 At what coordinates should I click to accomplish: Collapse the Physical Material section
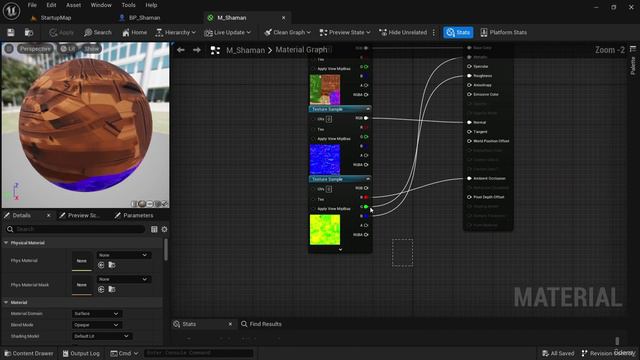[6, 243]
